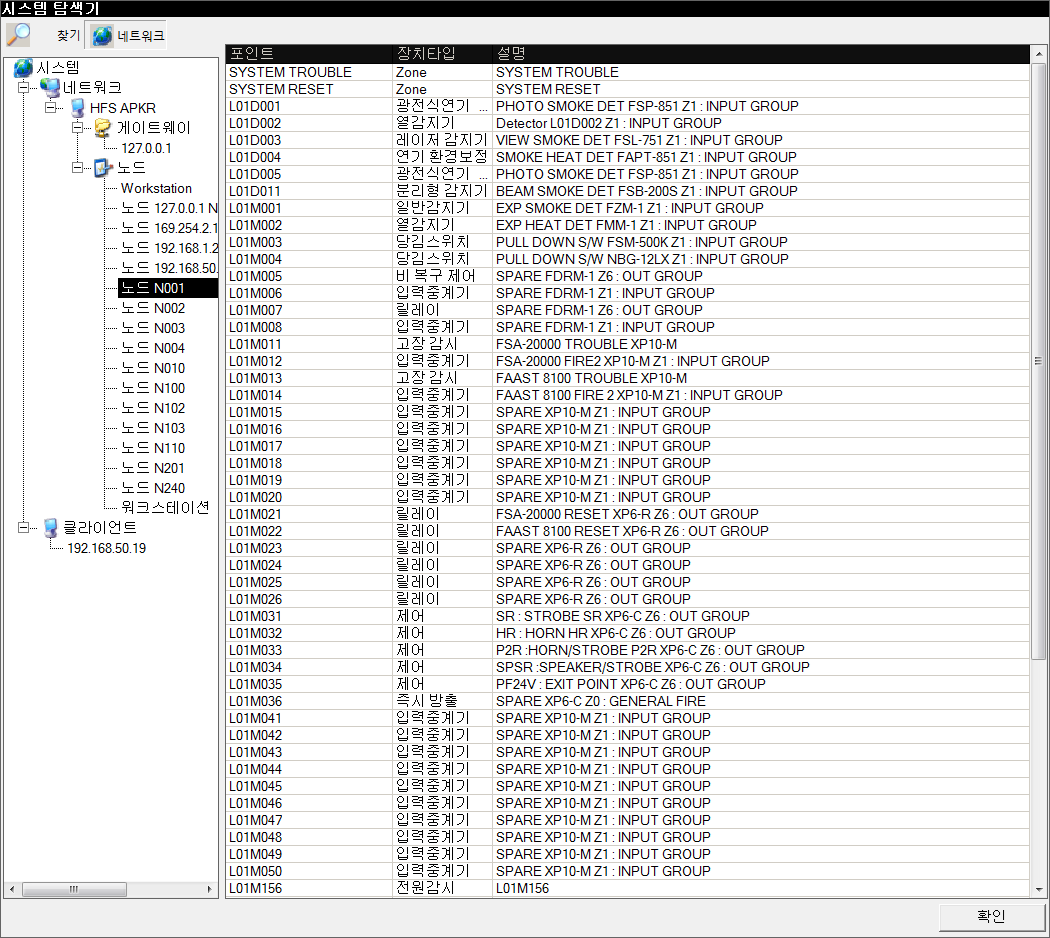1050x938 pixels.
Task: Sort by the 포인트 column header
Action: [x=308, y=53]
